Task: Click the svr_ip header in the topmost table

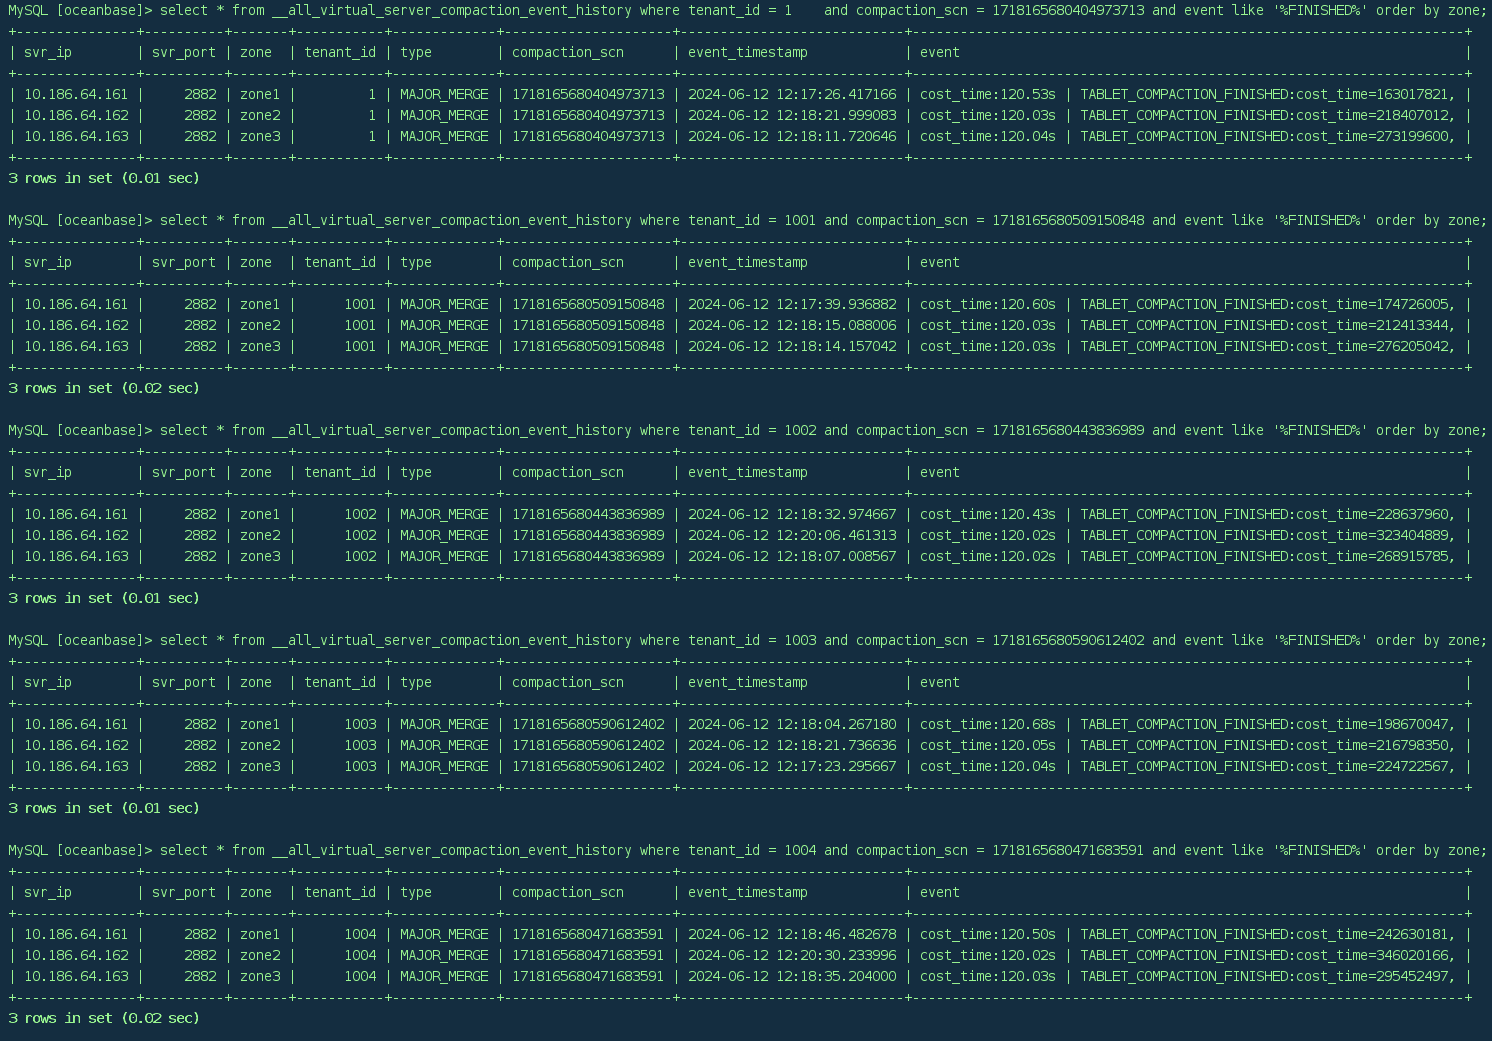Action: 48,52
